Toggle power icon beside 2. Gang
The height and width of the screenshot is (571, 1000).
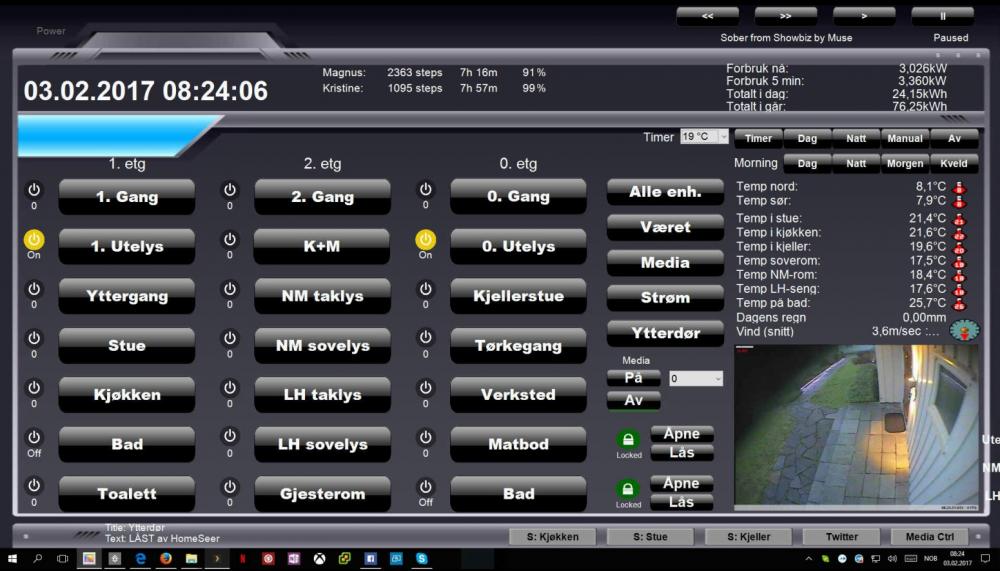[230, 190]
